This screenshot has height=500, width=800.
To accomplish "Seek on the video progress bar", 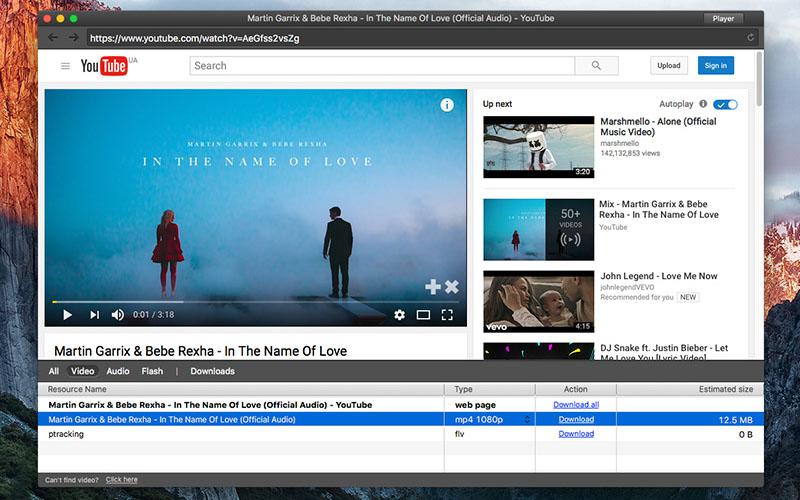I will pos(255,302).
